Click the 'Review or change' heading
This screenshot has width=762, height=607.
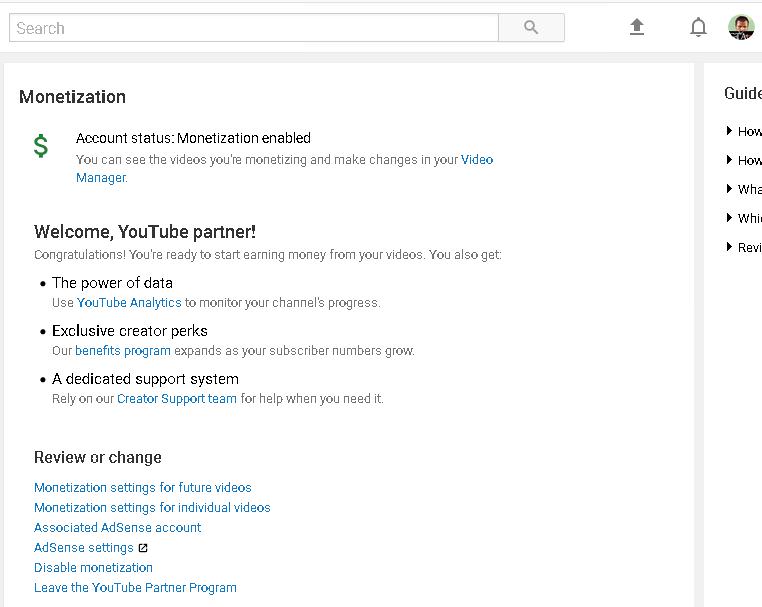98,457
